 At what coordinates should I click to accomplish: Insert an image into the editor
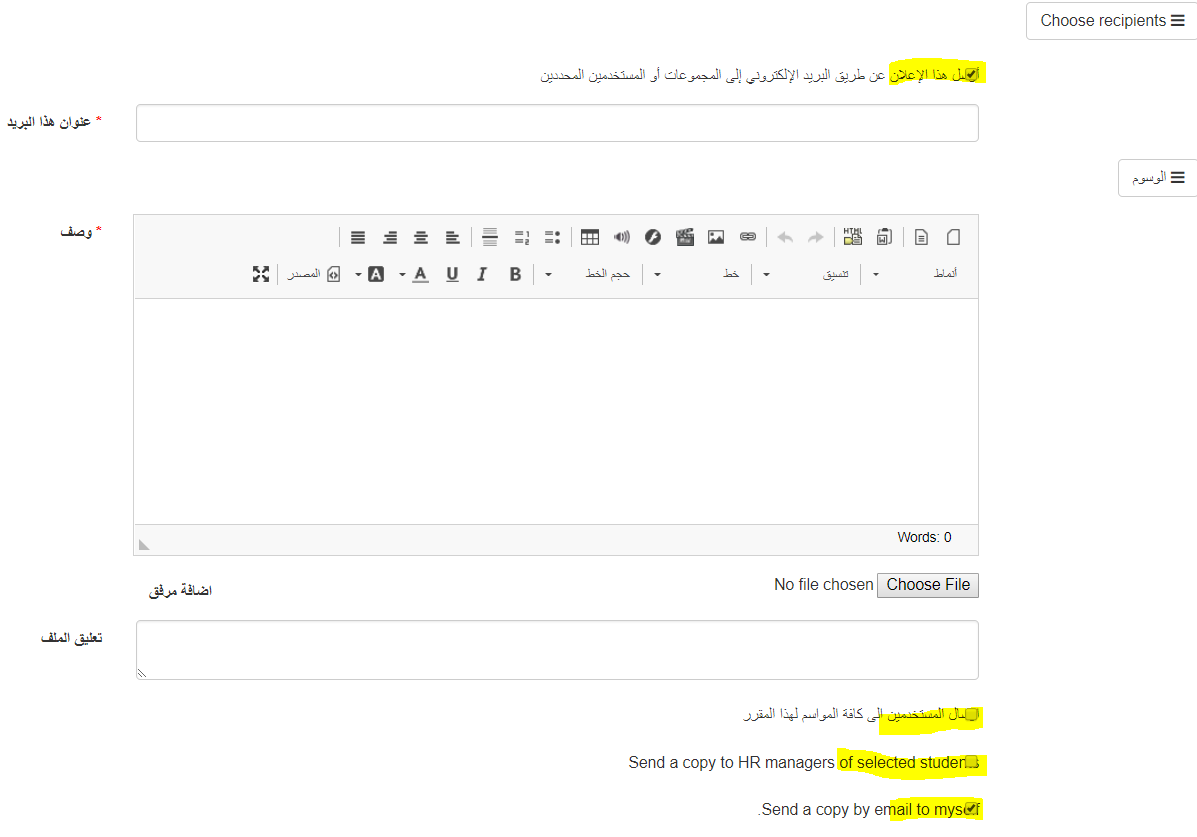[716, 238]
